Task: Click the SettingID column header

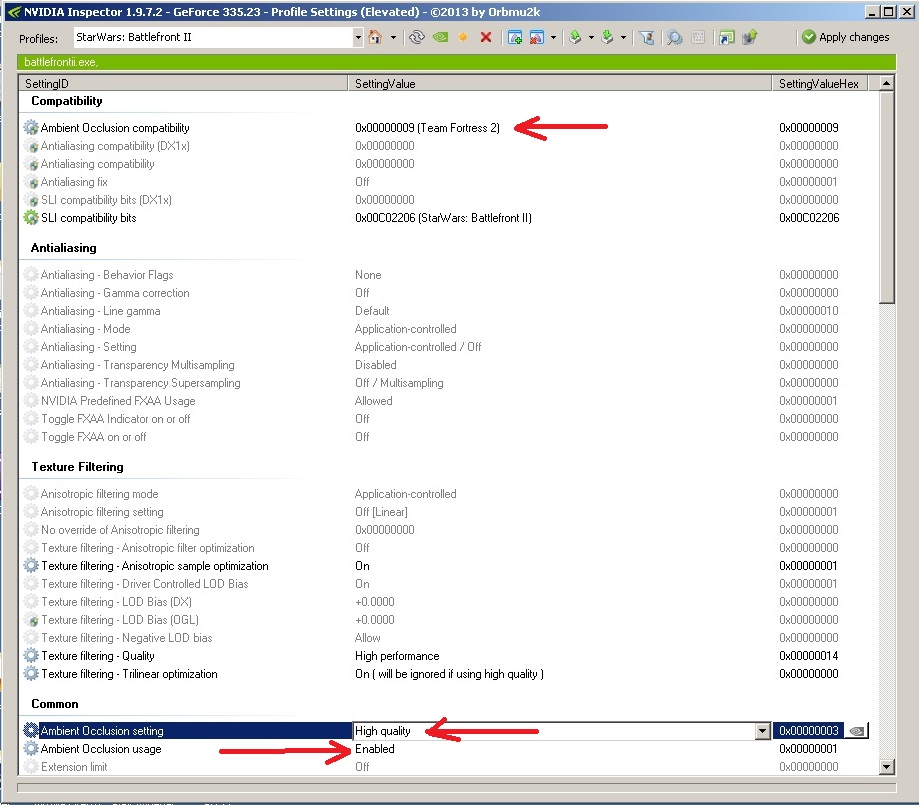Action: tap(183, 84)
